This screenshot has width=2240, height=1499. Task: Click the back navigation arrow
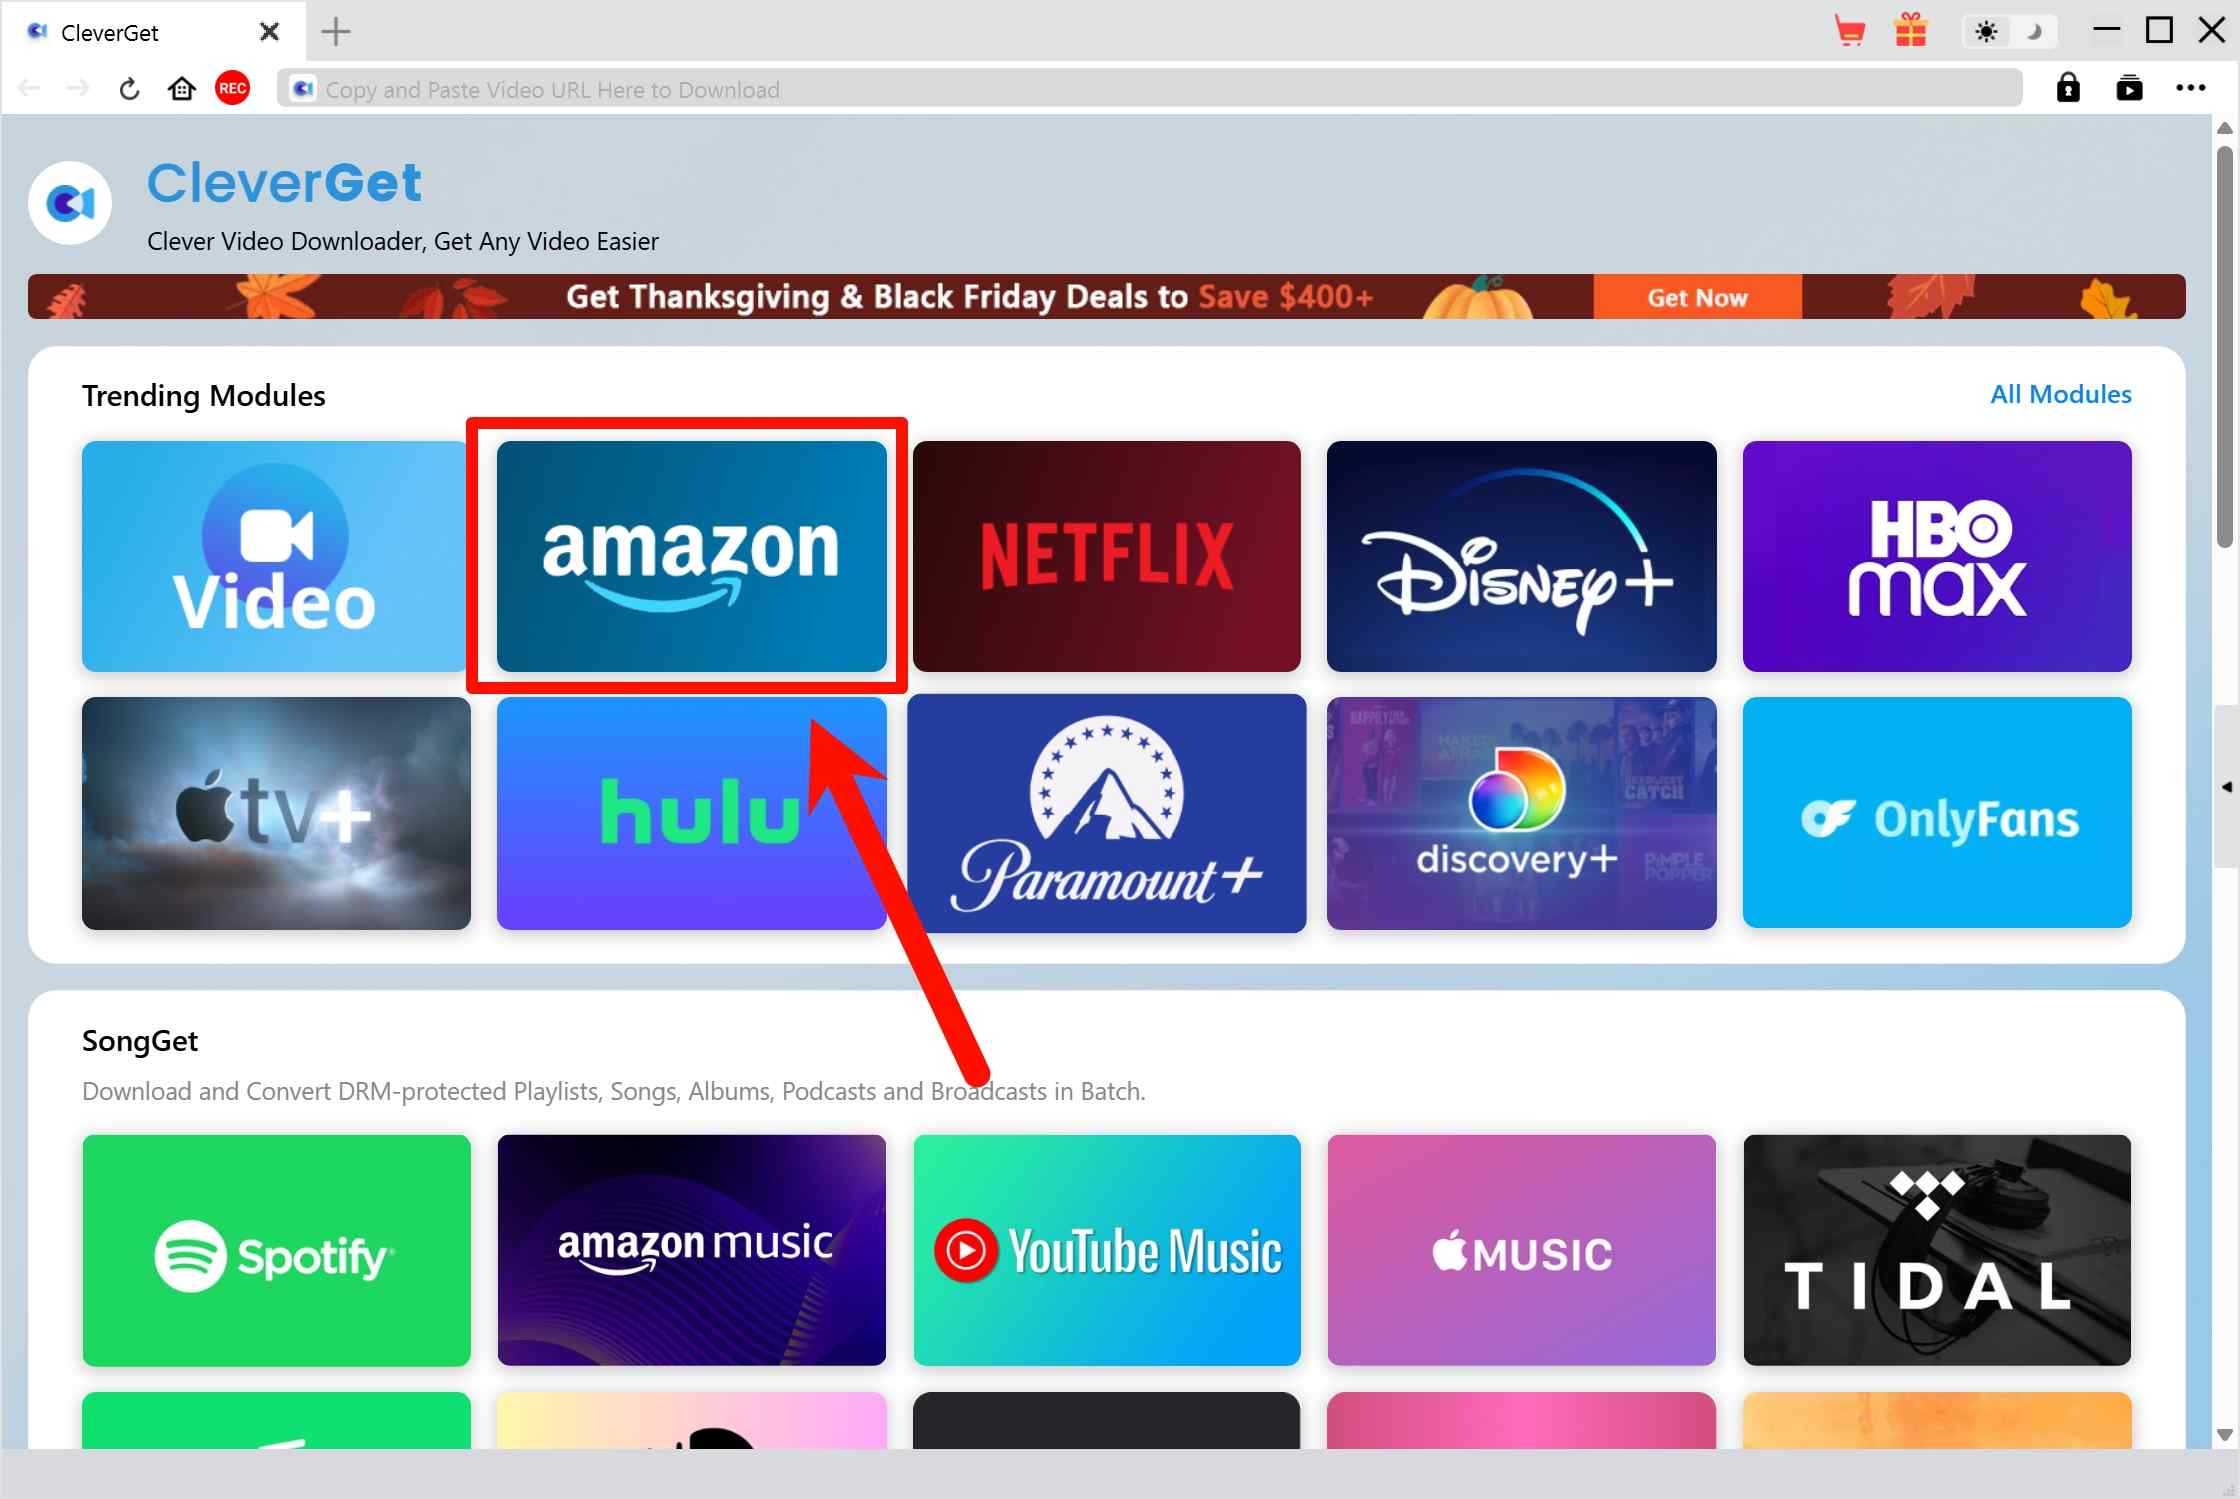(x=28, y=88)
